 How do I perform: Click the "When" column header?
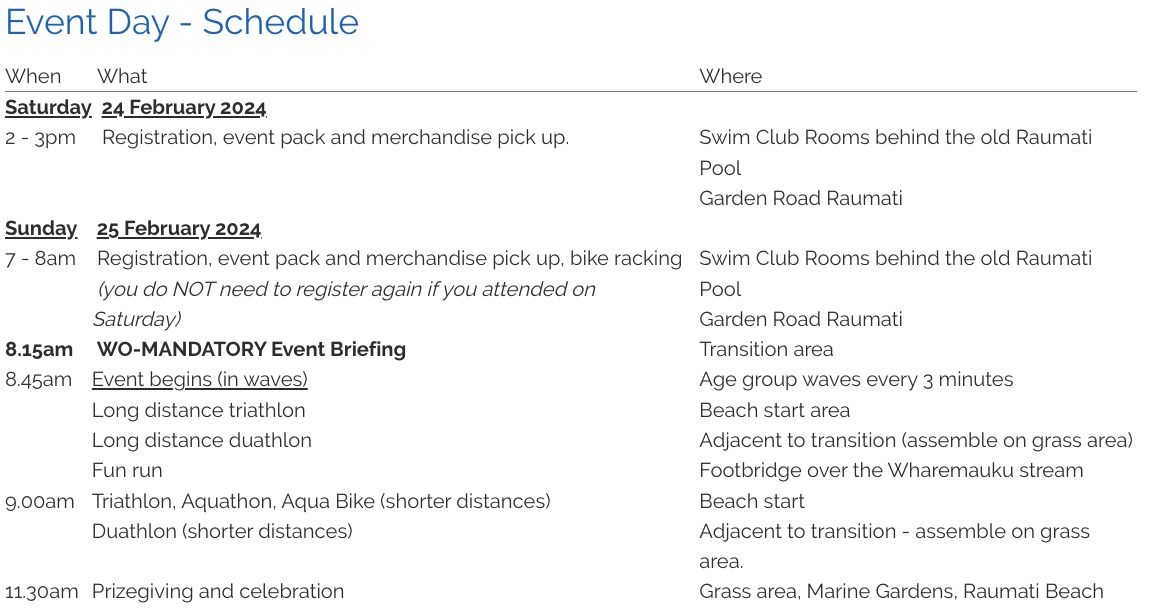pos(33,76)
